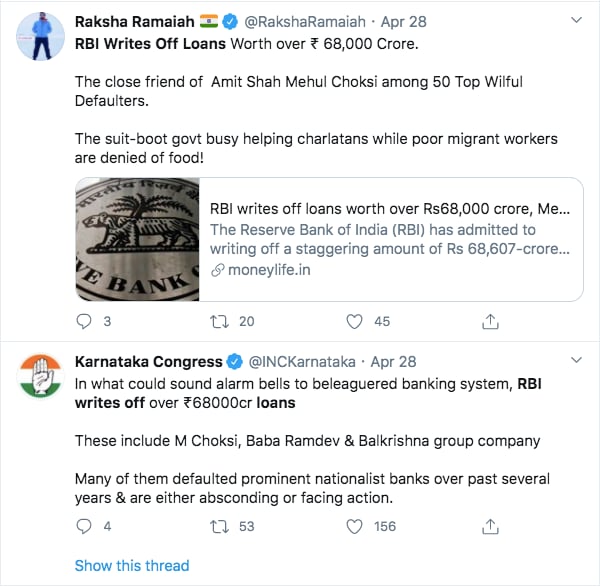Share the Karnataka Congress tweet

(x=490, y=526)
